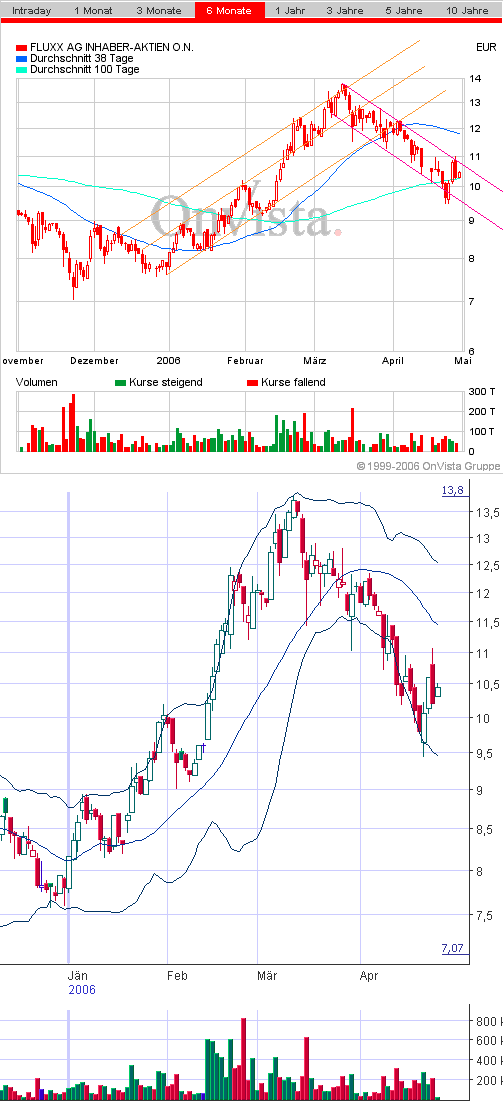Image resolution: width=503 pixels, height=1101 pixels.
Task: Click the Dezember axis label in top chart
Action: click(94, 361)
